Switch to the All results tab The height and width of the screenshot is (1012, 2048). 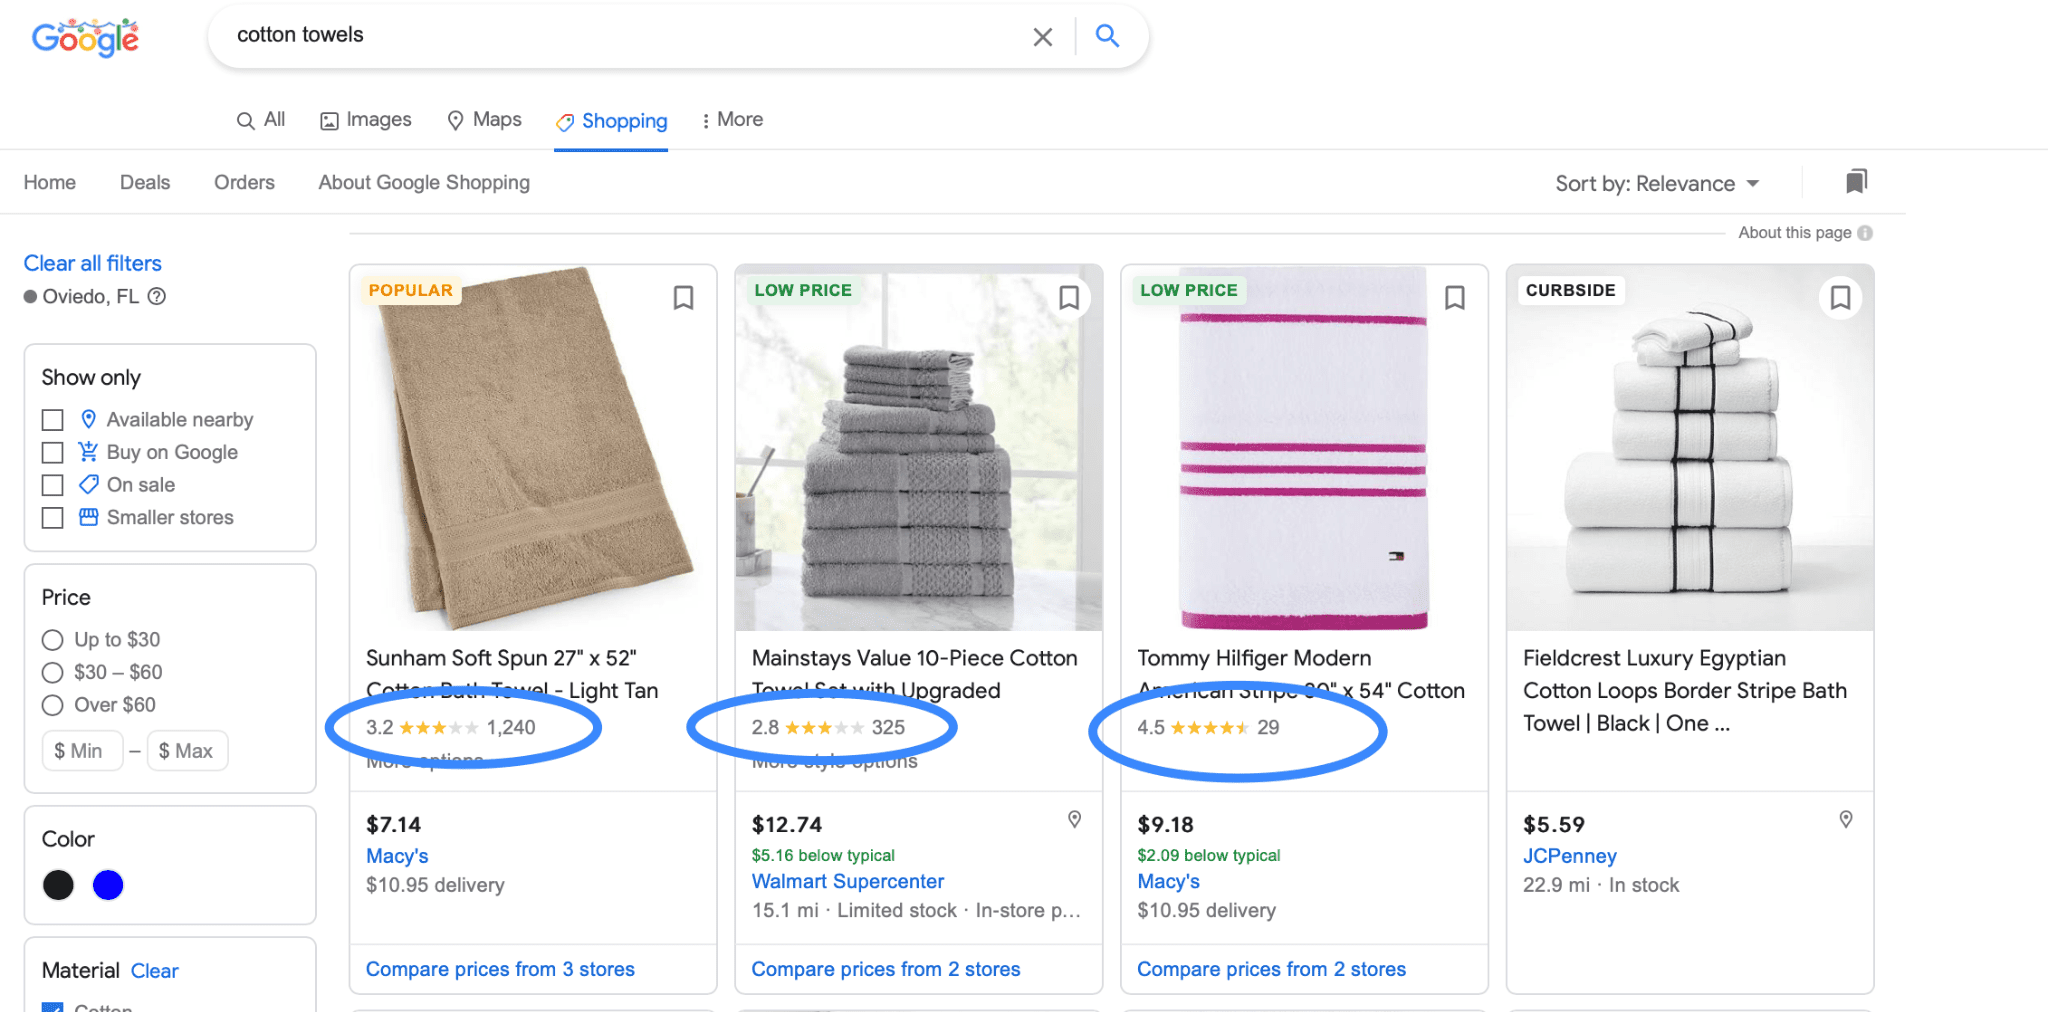[x=260, y=120]
